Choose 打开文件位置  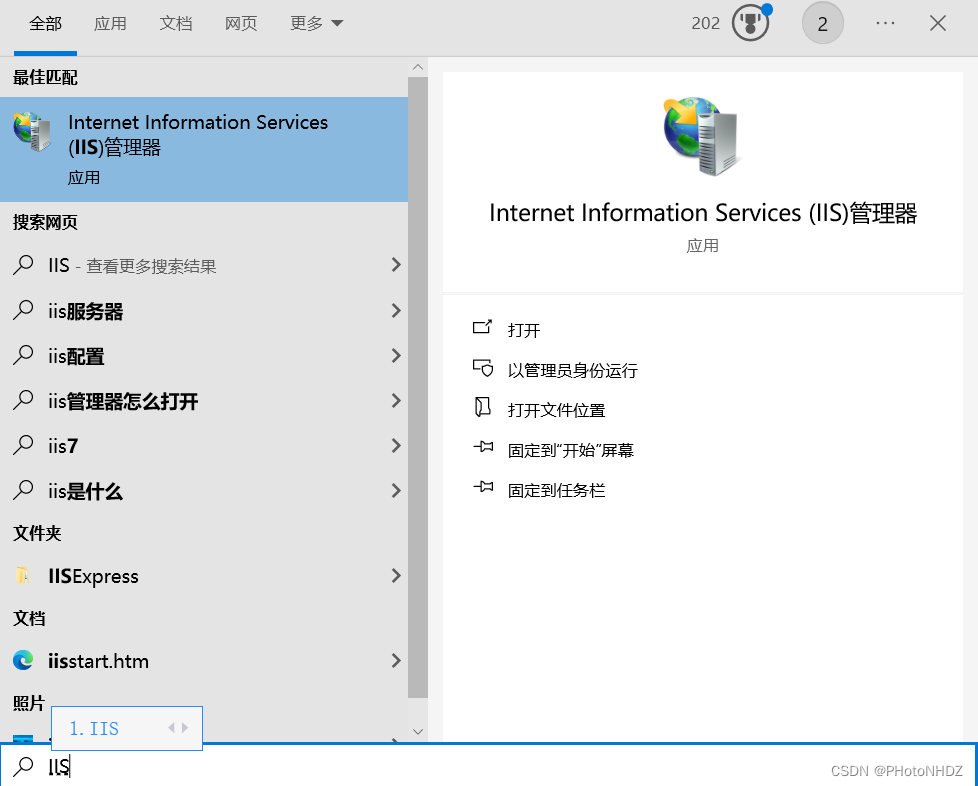click(x=556, y=410)
